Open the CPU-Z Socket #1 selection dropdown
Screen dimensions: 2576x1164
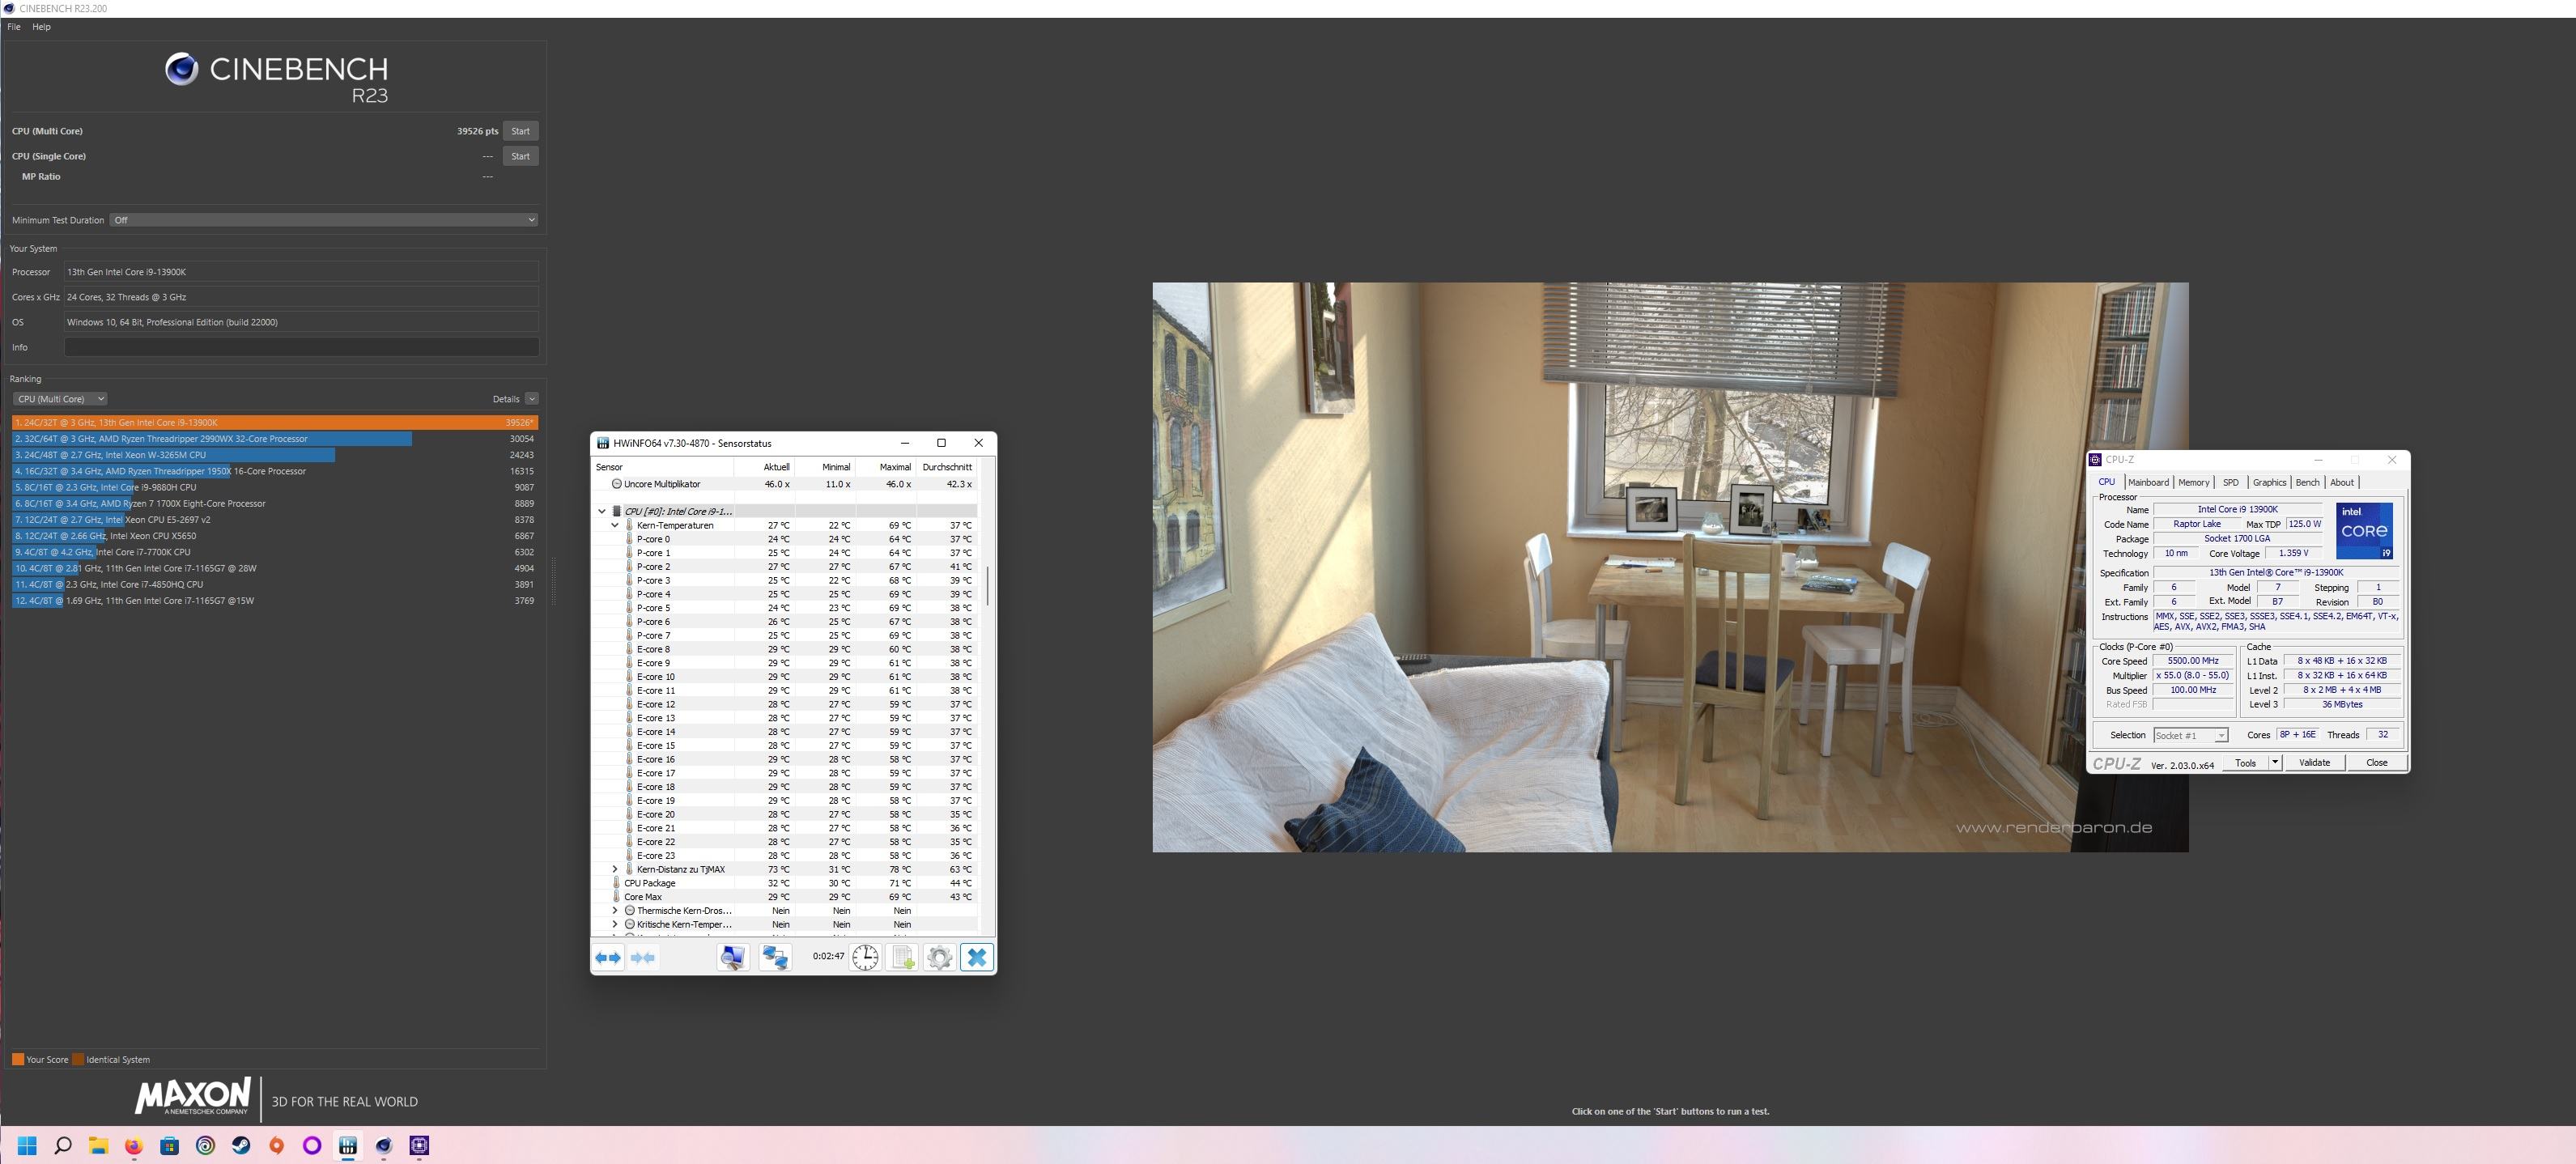point(2190,735)
